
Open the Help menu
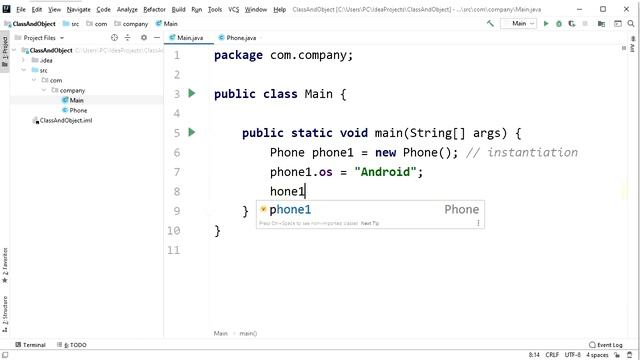click(x=280, y=9)
